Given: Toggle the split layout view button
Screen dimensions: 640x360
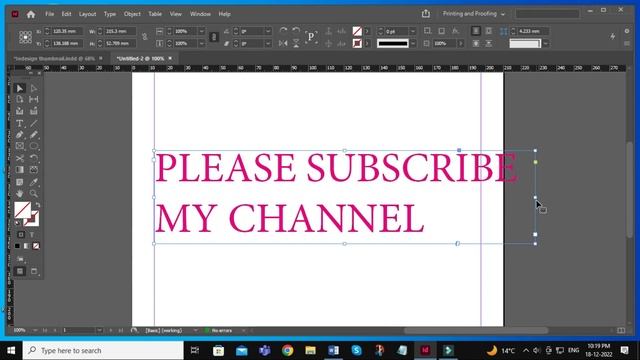Looking at the screenshot, I should pos(621,330).
